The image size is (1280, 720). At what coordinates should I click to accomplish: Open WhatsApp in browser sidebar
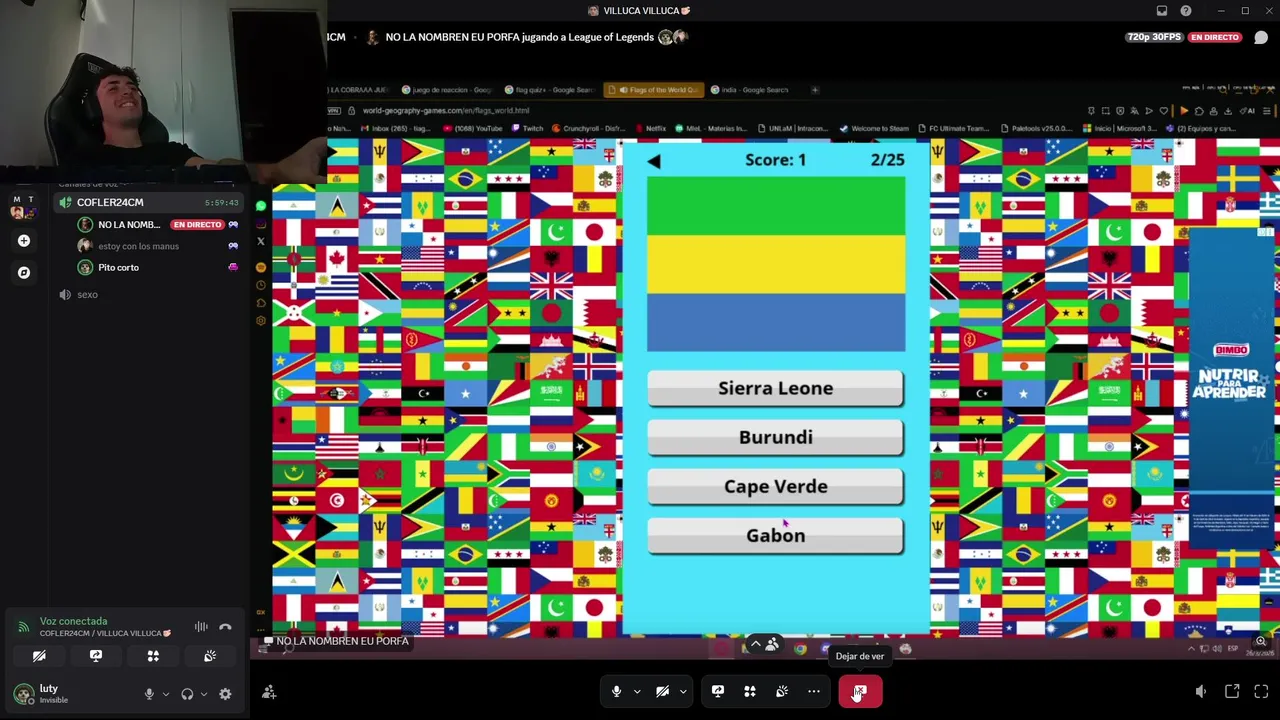coord(261,207)
